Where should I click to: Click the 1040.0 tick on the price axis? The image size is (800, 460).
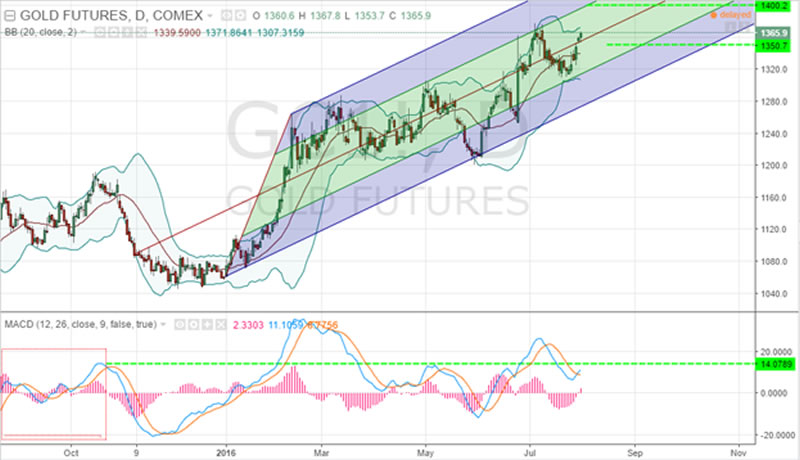(x=773, y=294)
